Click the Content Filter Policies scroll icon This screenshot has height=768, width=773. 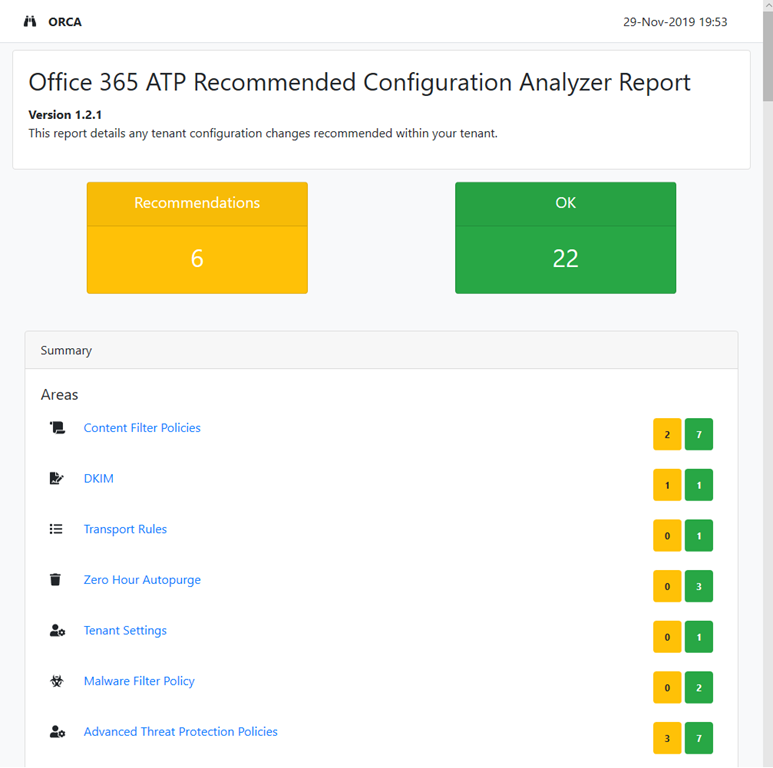[57, 428]
